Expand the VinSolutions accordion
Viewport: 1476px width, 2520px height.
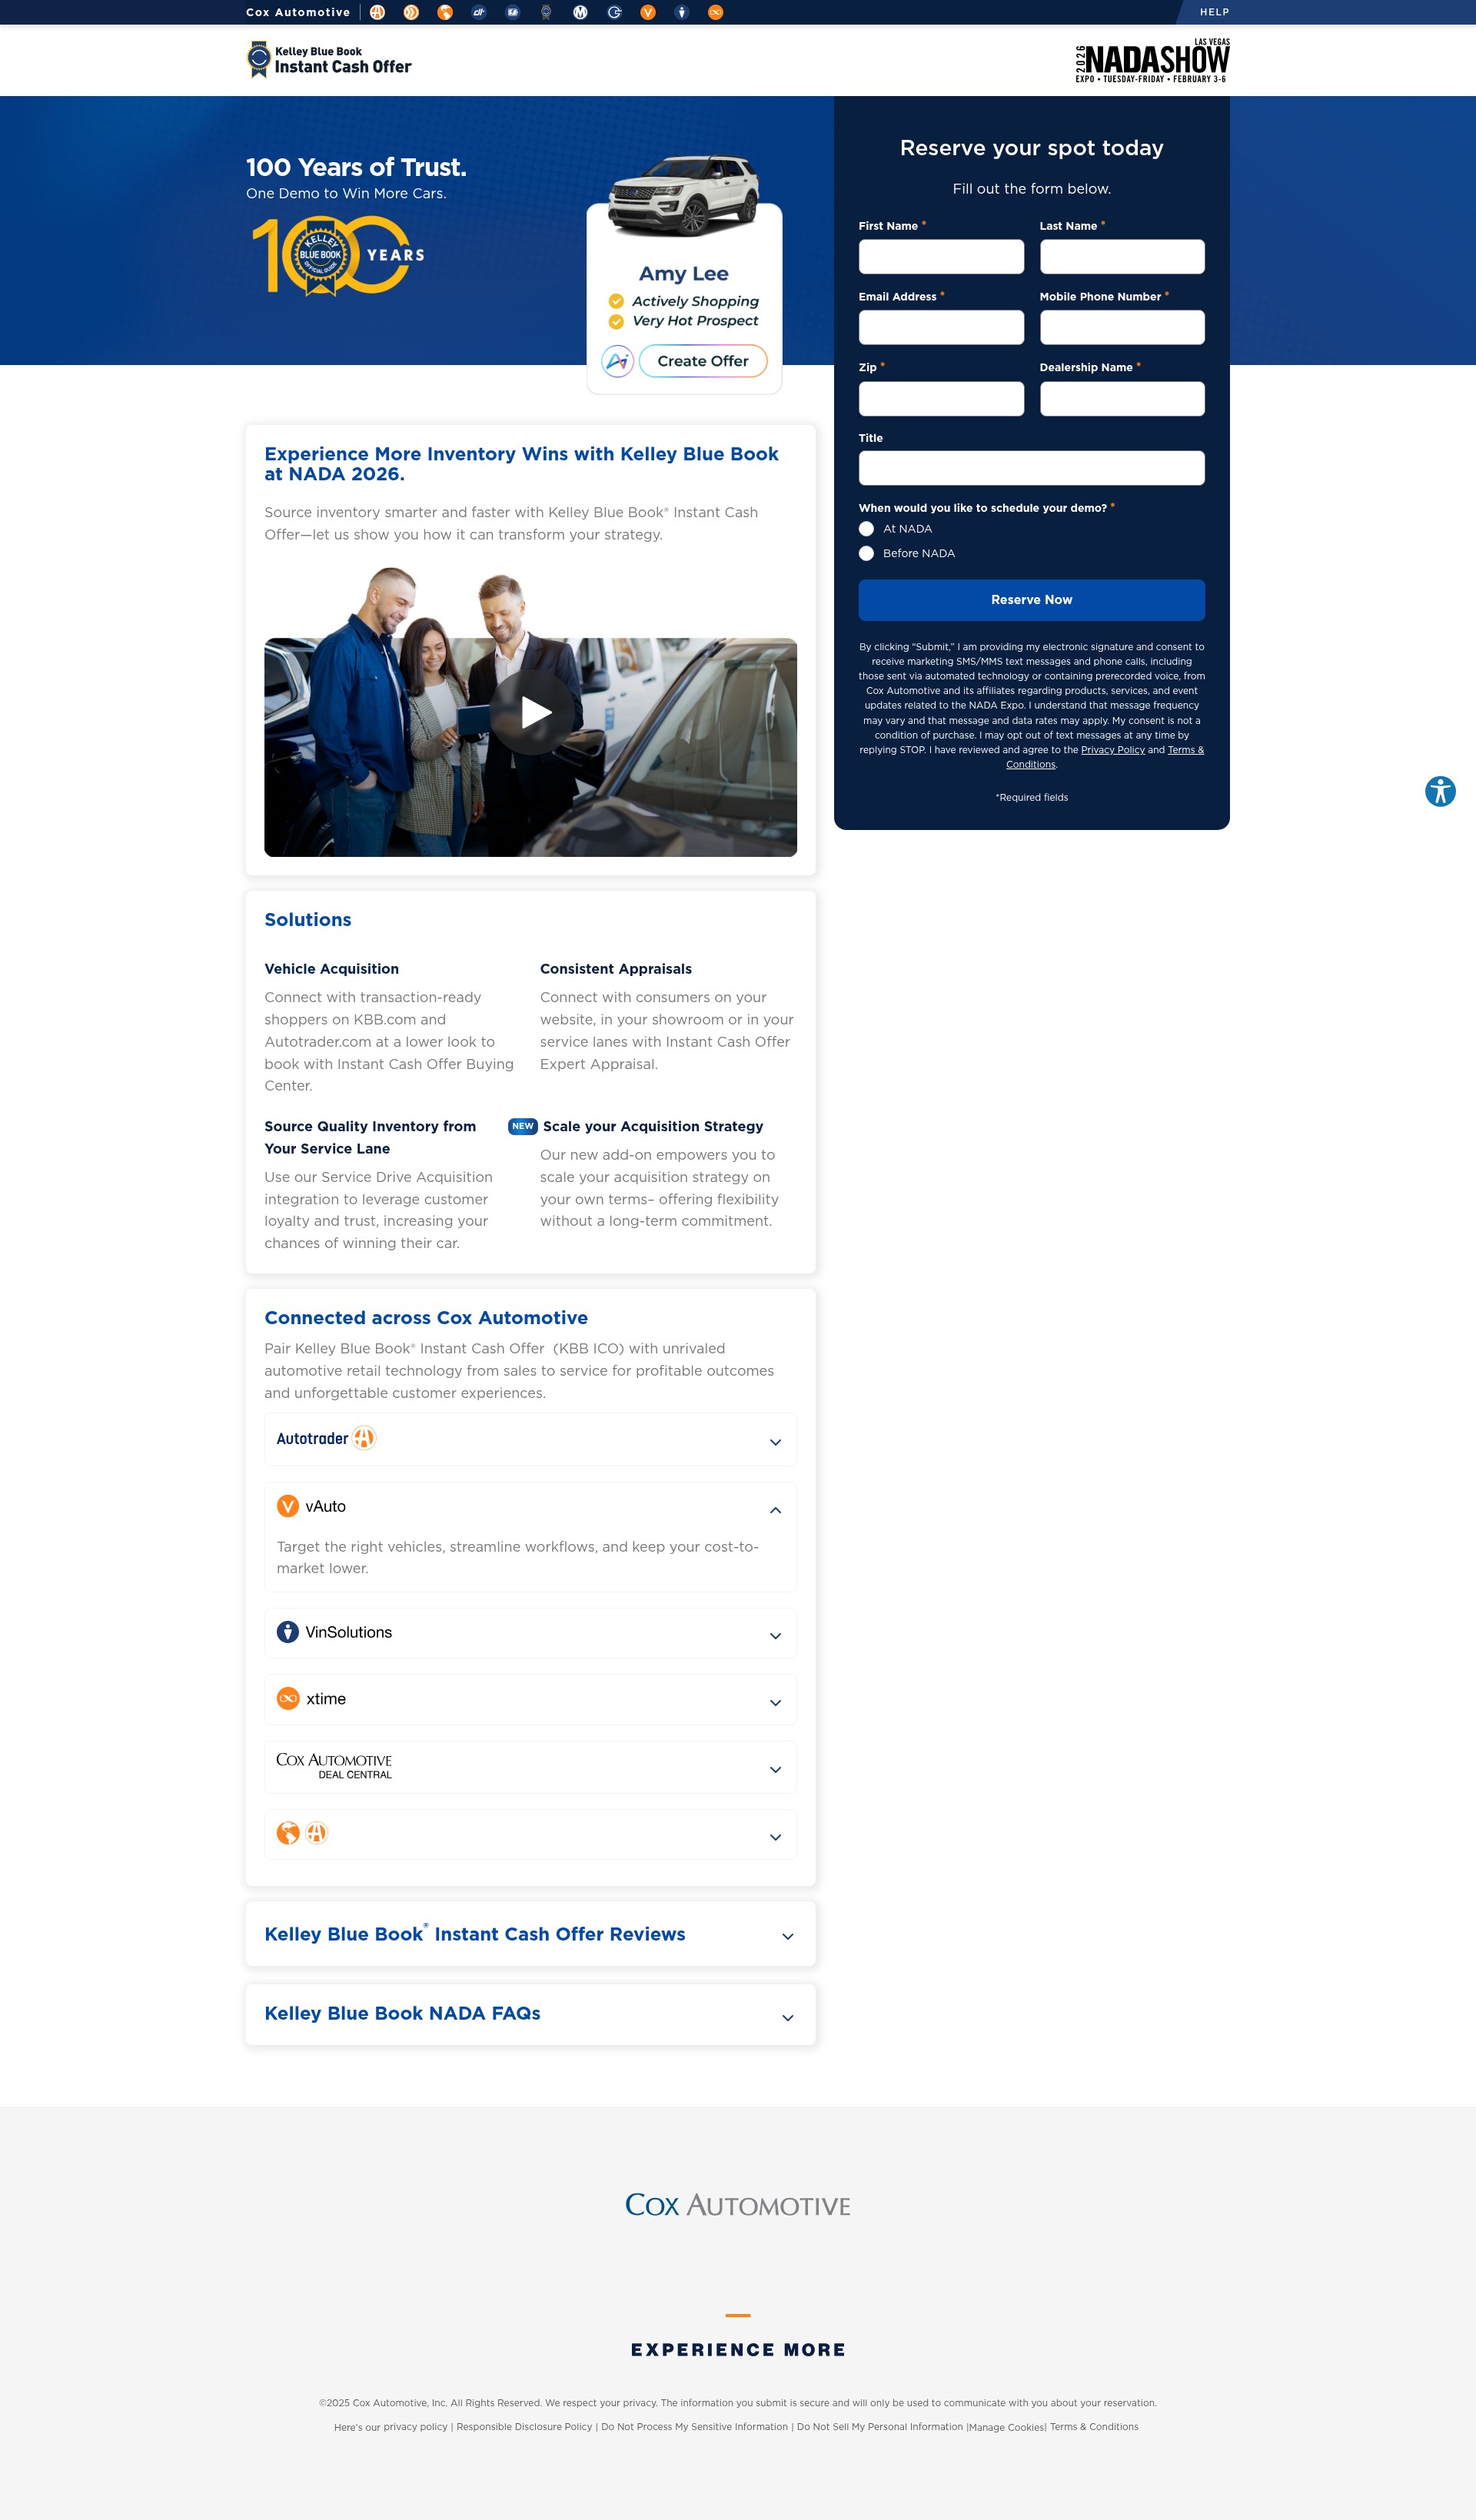pos(531,1633)
